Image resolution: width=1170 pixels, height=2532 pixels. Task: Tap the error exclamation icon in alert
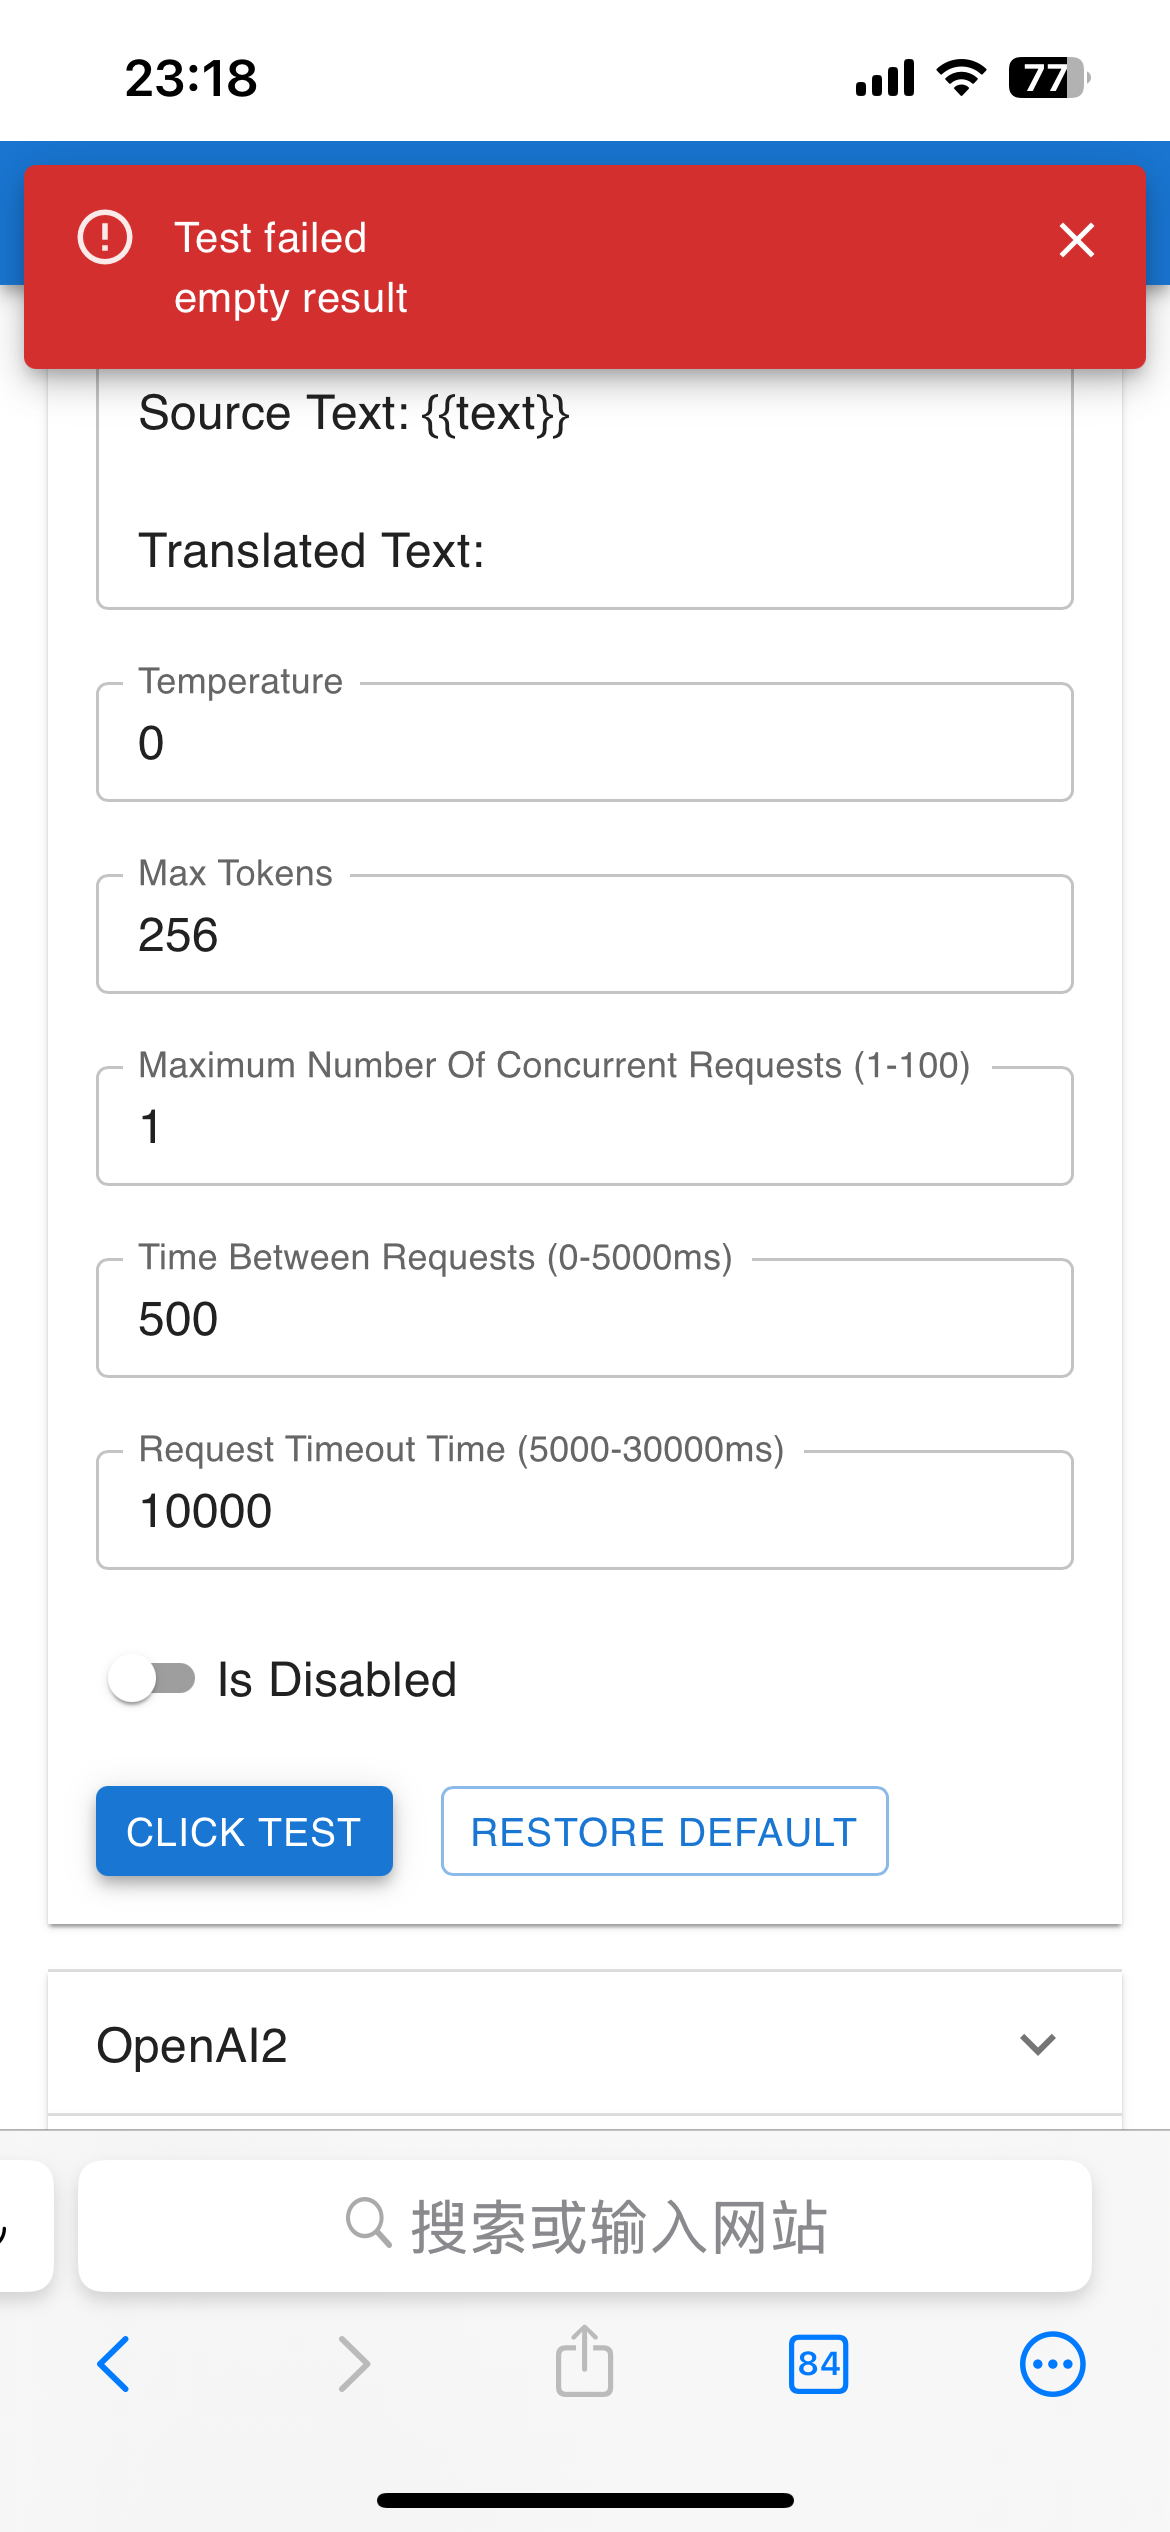pos(105,238)
